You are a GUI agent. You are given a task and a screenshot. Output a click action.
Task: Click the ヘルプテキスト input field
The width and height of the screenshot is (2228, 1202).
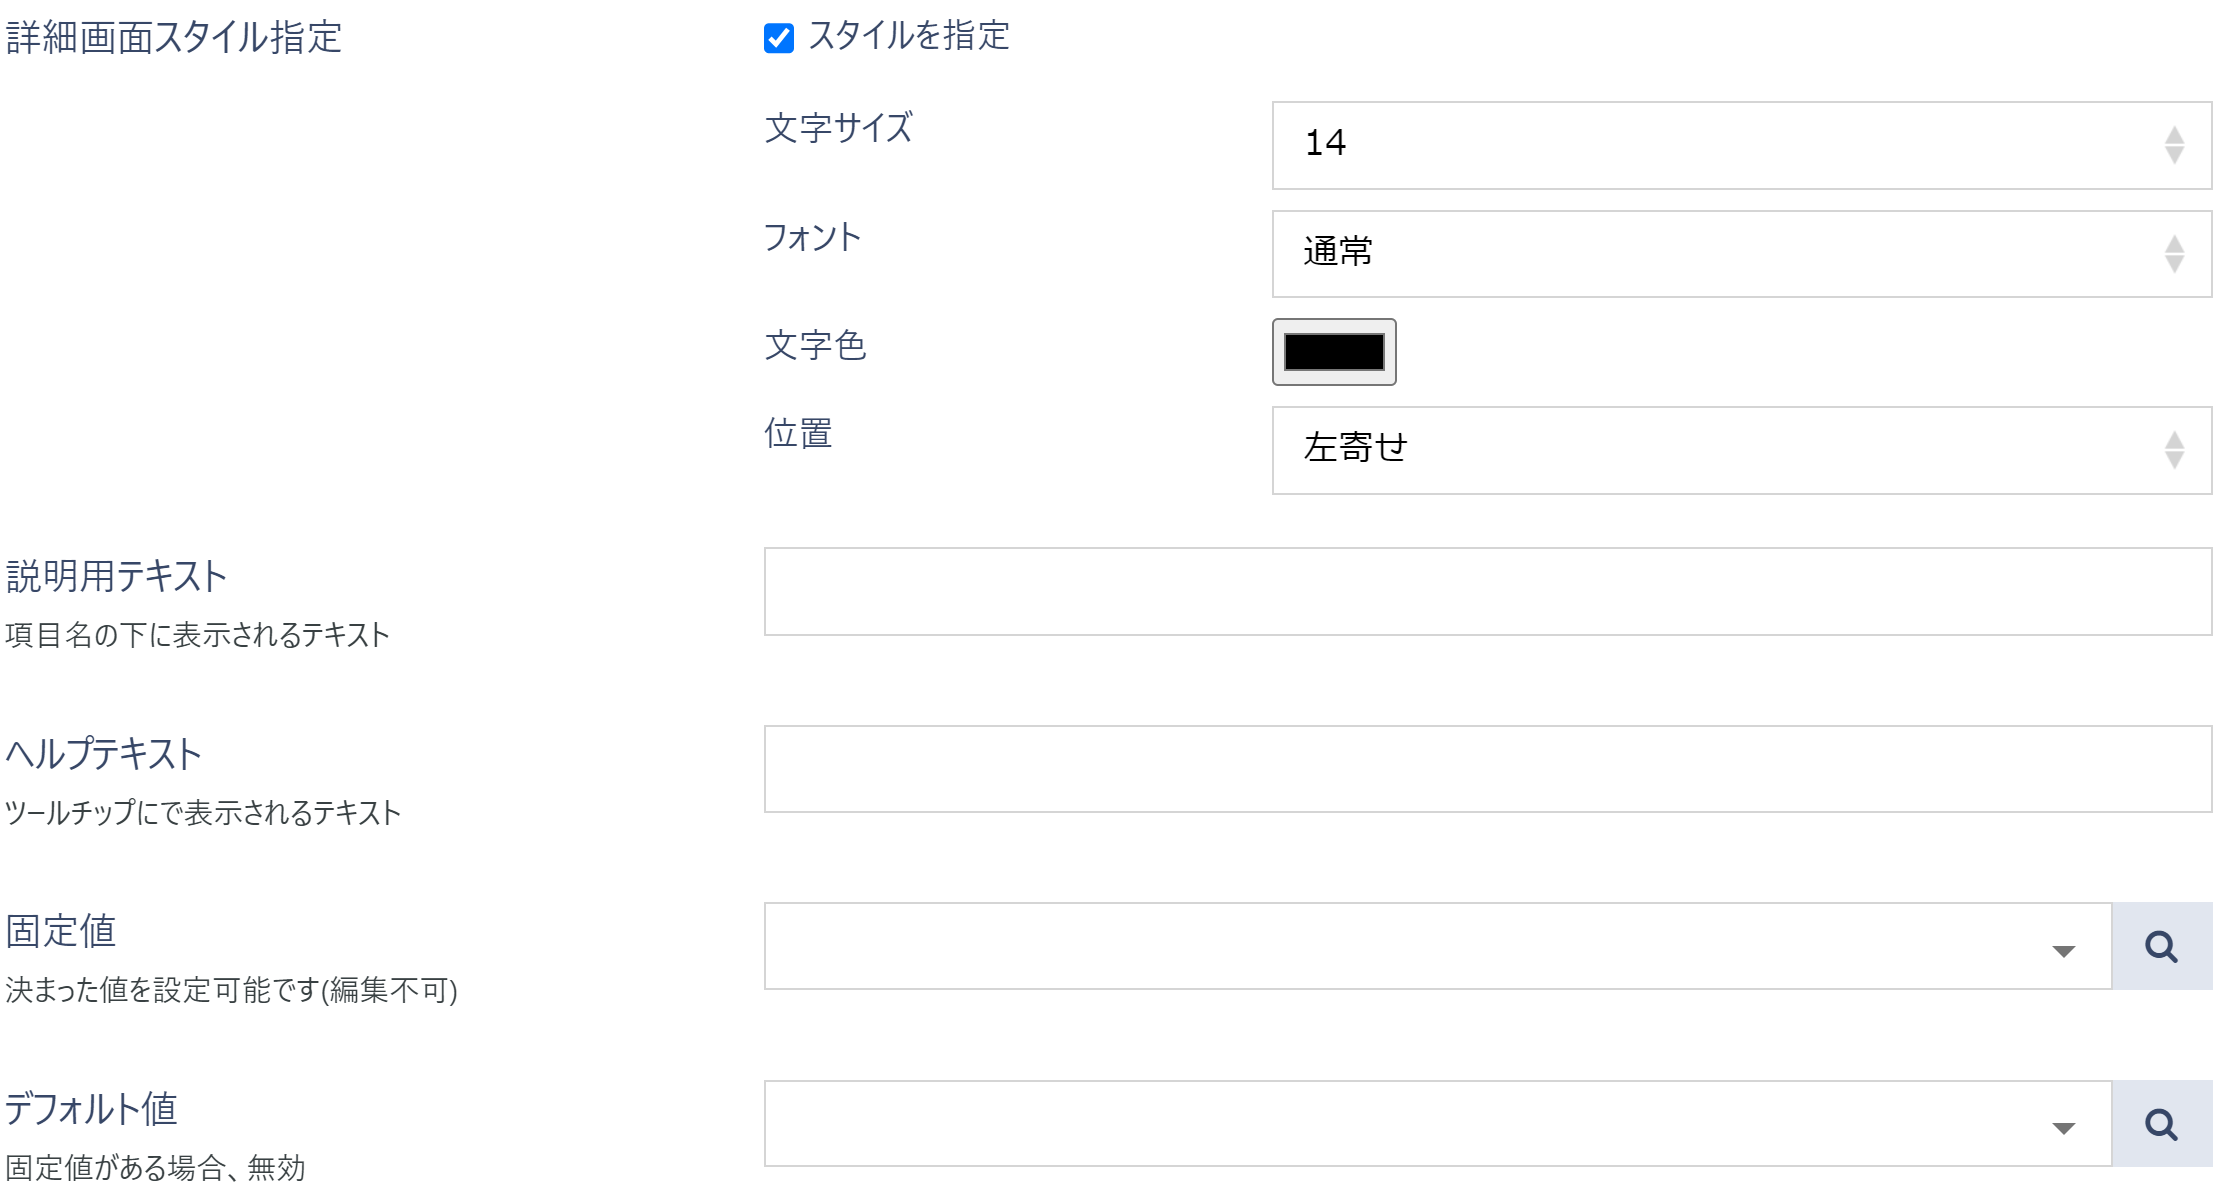pos(1487,769)
